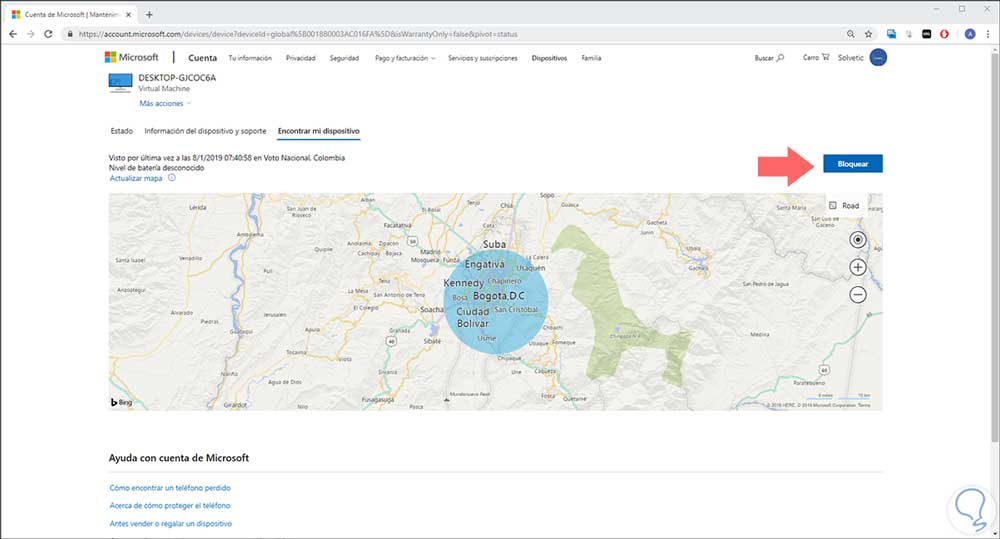Click the browser back arrow
The image size is (1000, 539).
click(13, 34)
